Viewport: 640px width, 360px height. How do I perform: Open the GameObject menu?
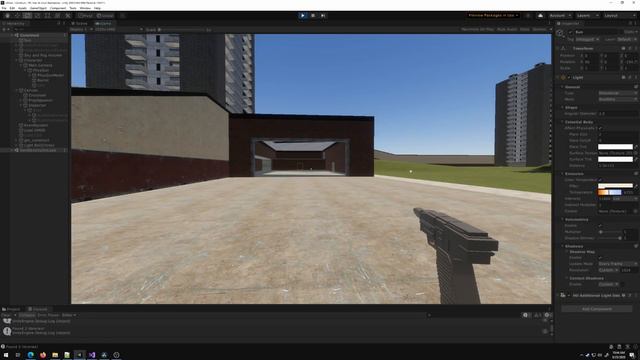point(38,8)
